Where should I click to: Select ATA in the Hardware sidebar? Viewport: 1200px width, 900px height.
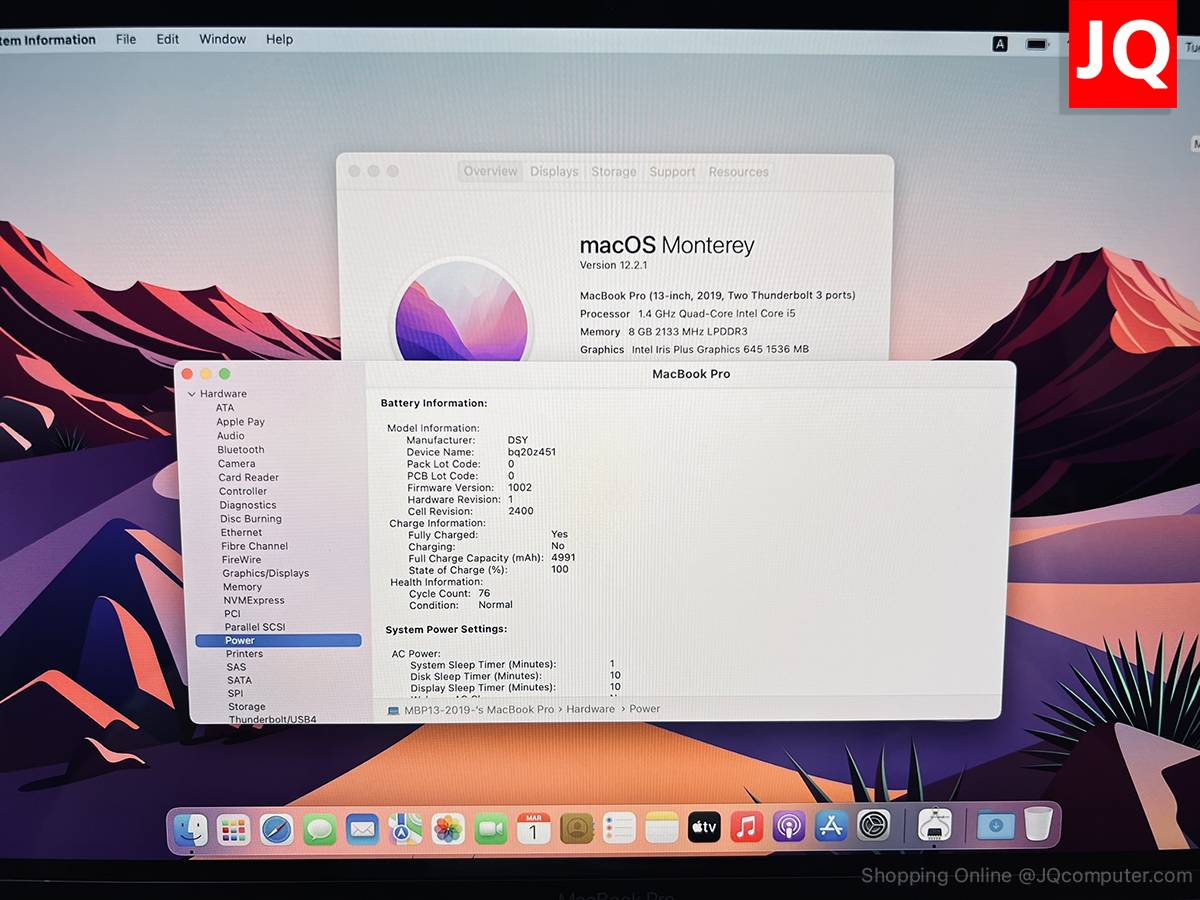click(225, 408)
